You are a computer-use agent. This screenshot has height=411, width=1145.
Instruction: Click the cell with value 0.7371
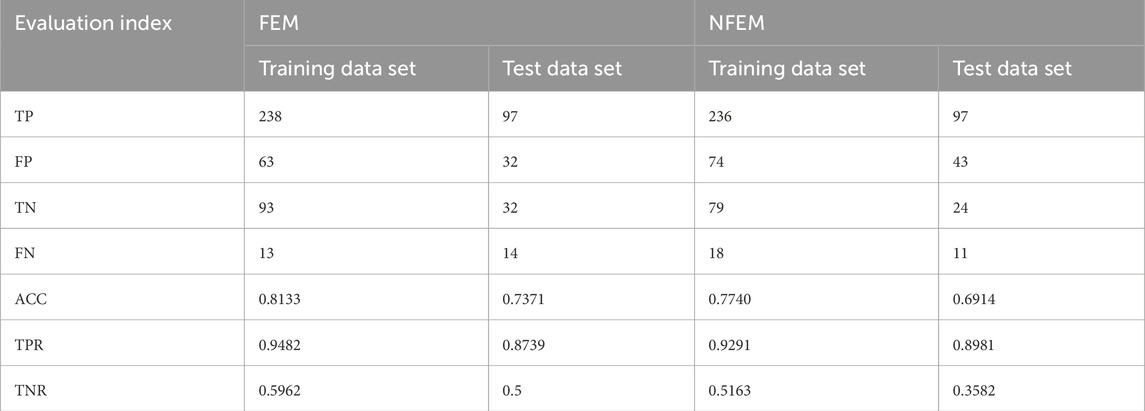pos(591,297)
